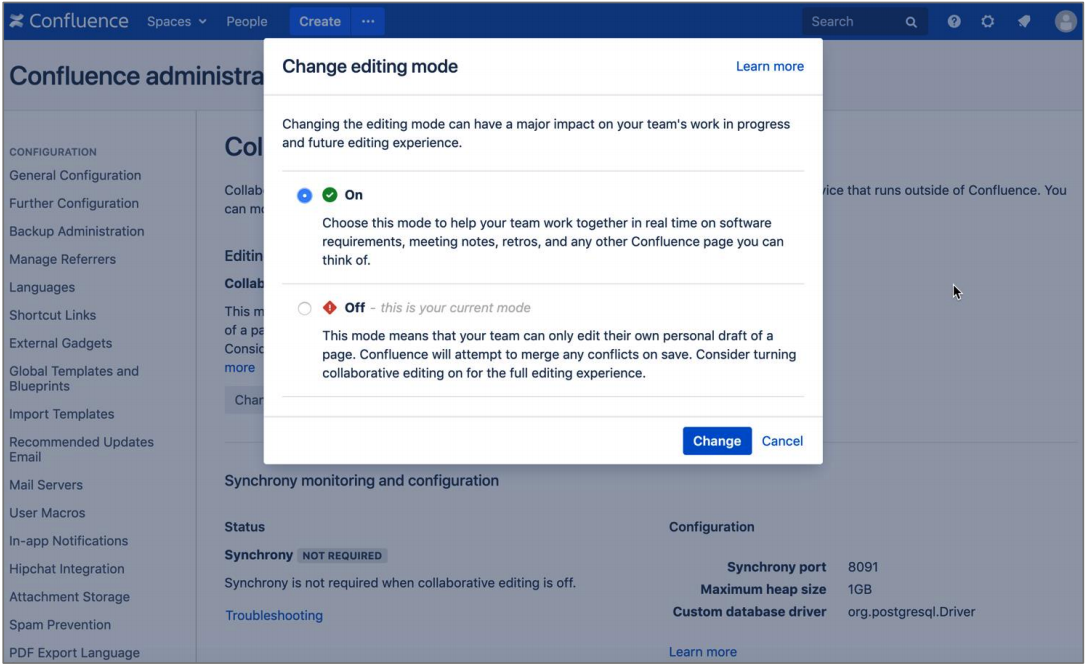
Task: Open the People menu item
Action: [247, 21]
